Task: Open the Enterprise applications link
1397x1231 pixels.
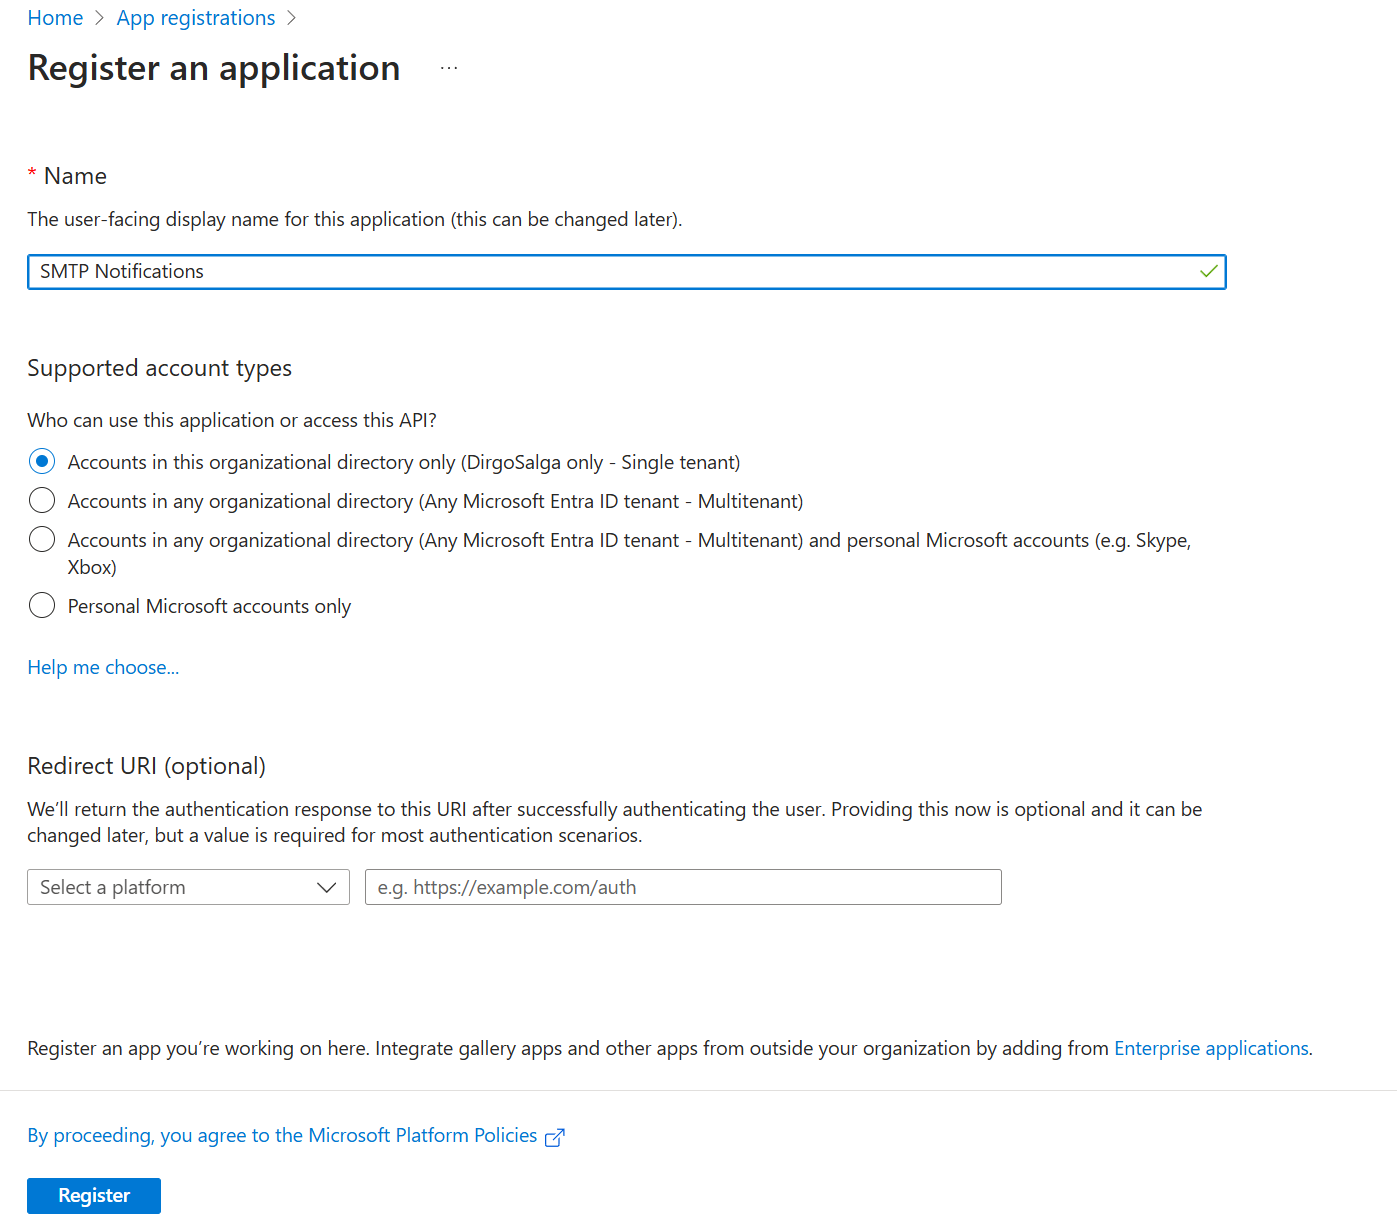Action: 1211,1048
